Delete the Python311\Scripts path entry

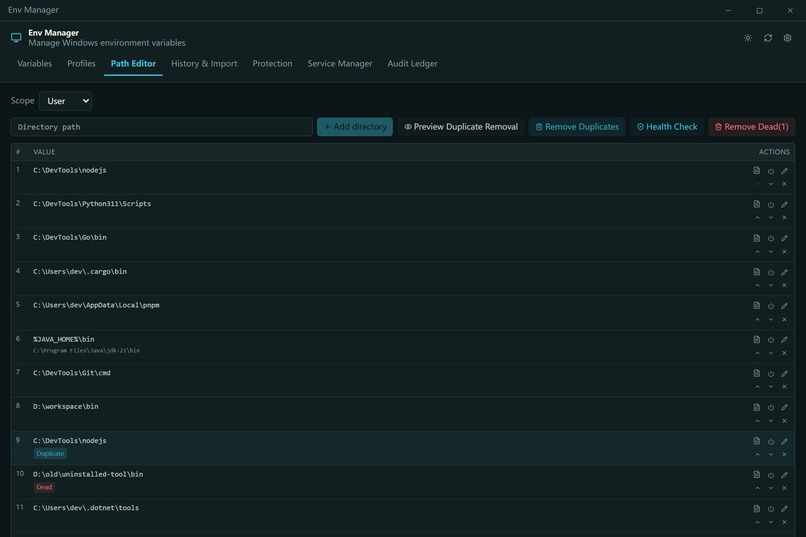(784, 218)
